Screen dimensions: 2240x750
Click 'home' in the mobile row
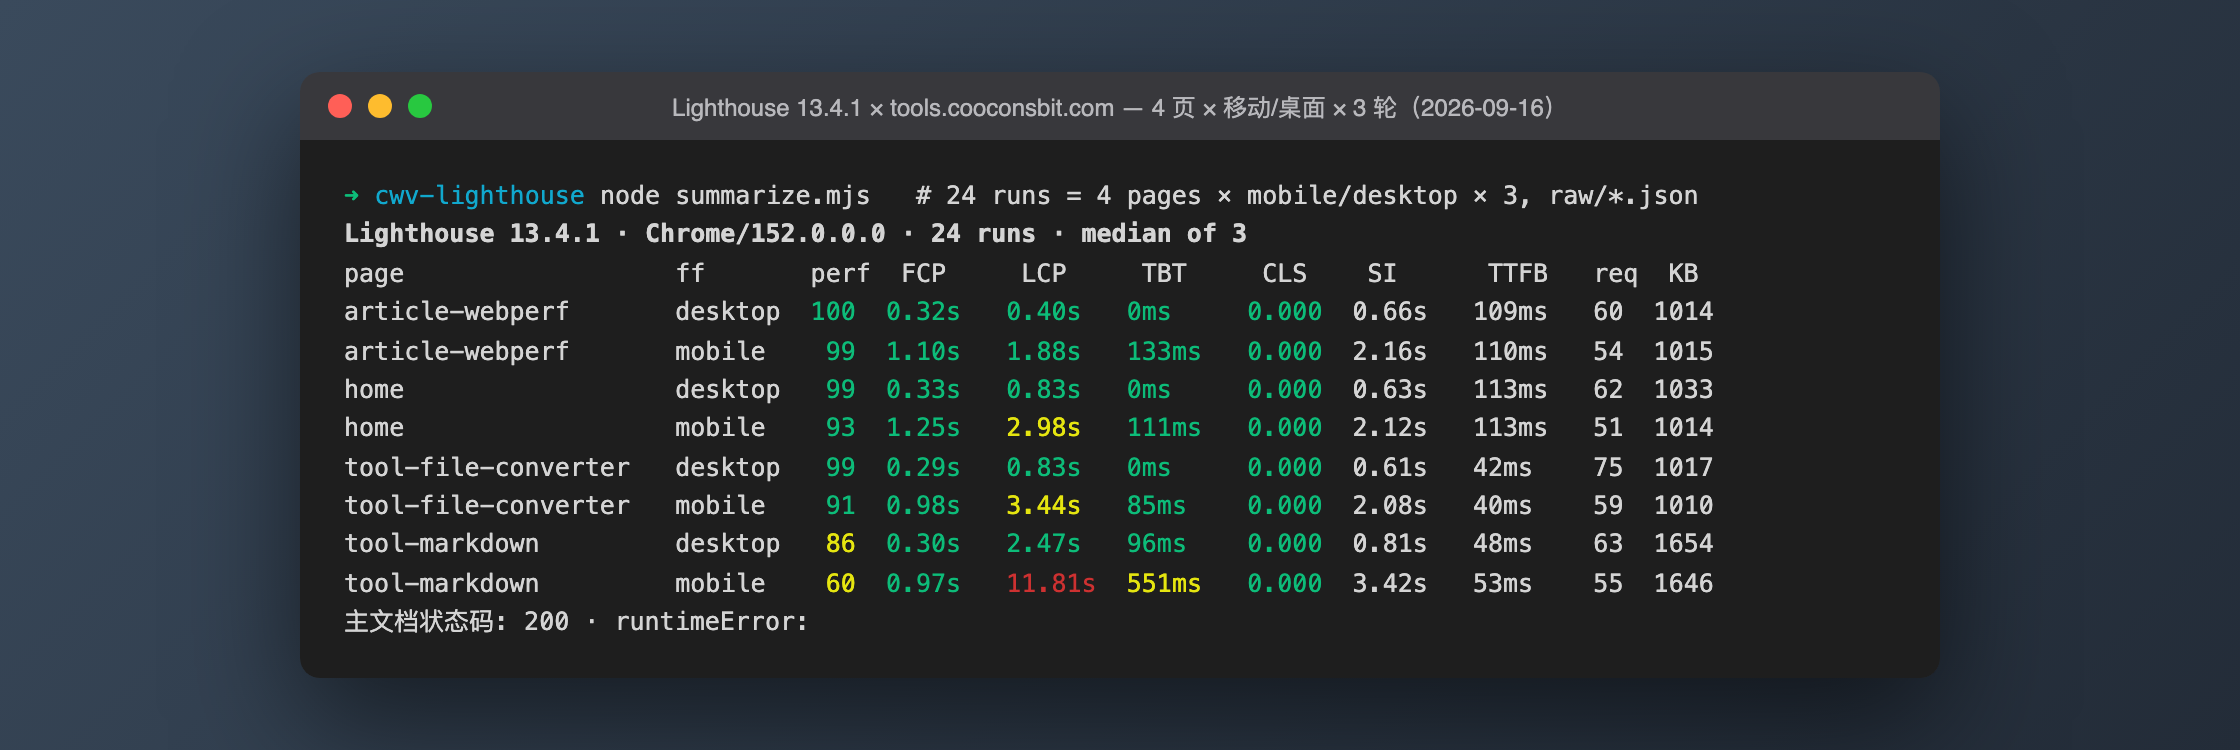pos(374,427)
